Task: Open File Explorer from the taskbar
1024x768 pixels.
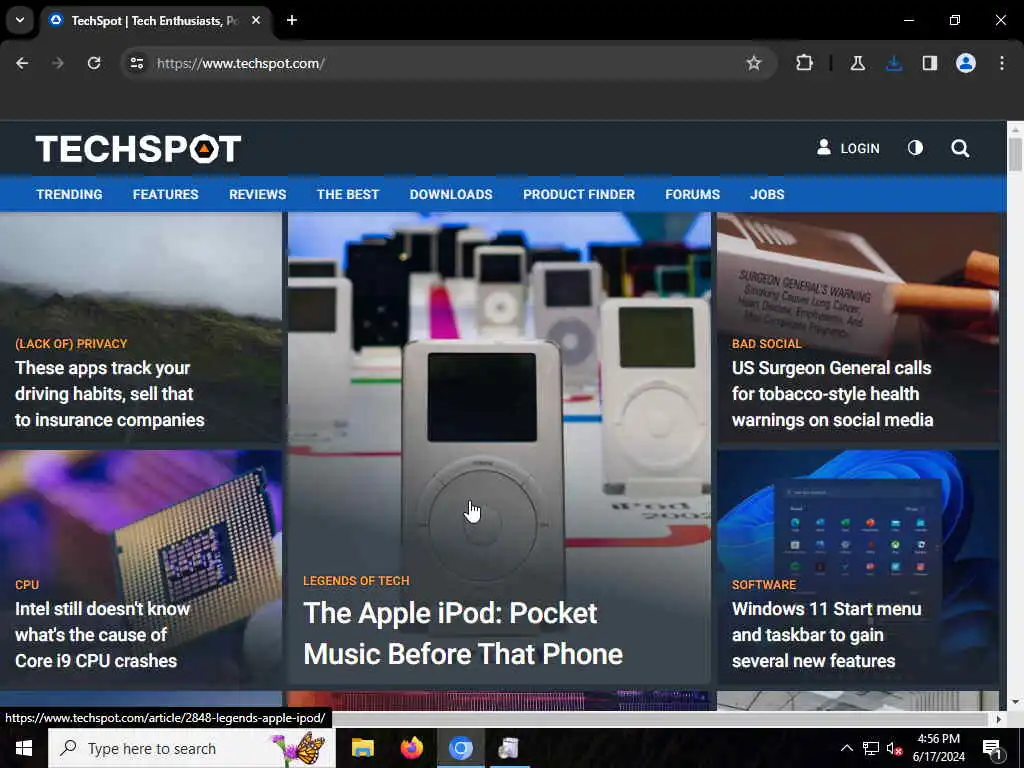Action: click(x=362, y=748)
